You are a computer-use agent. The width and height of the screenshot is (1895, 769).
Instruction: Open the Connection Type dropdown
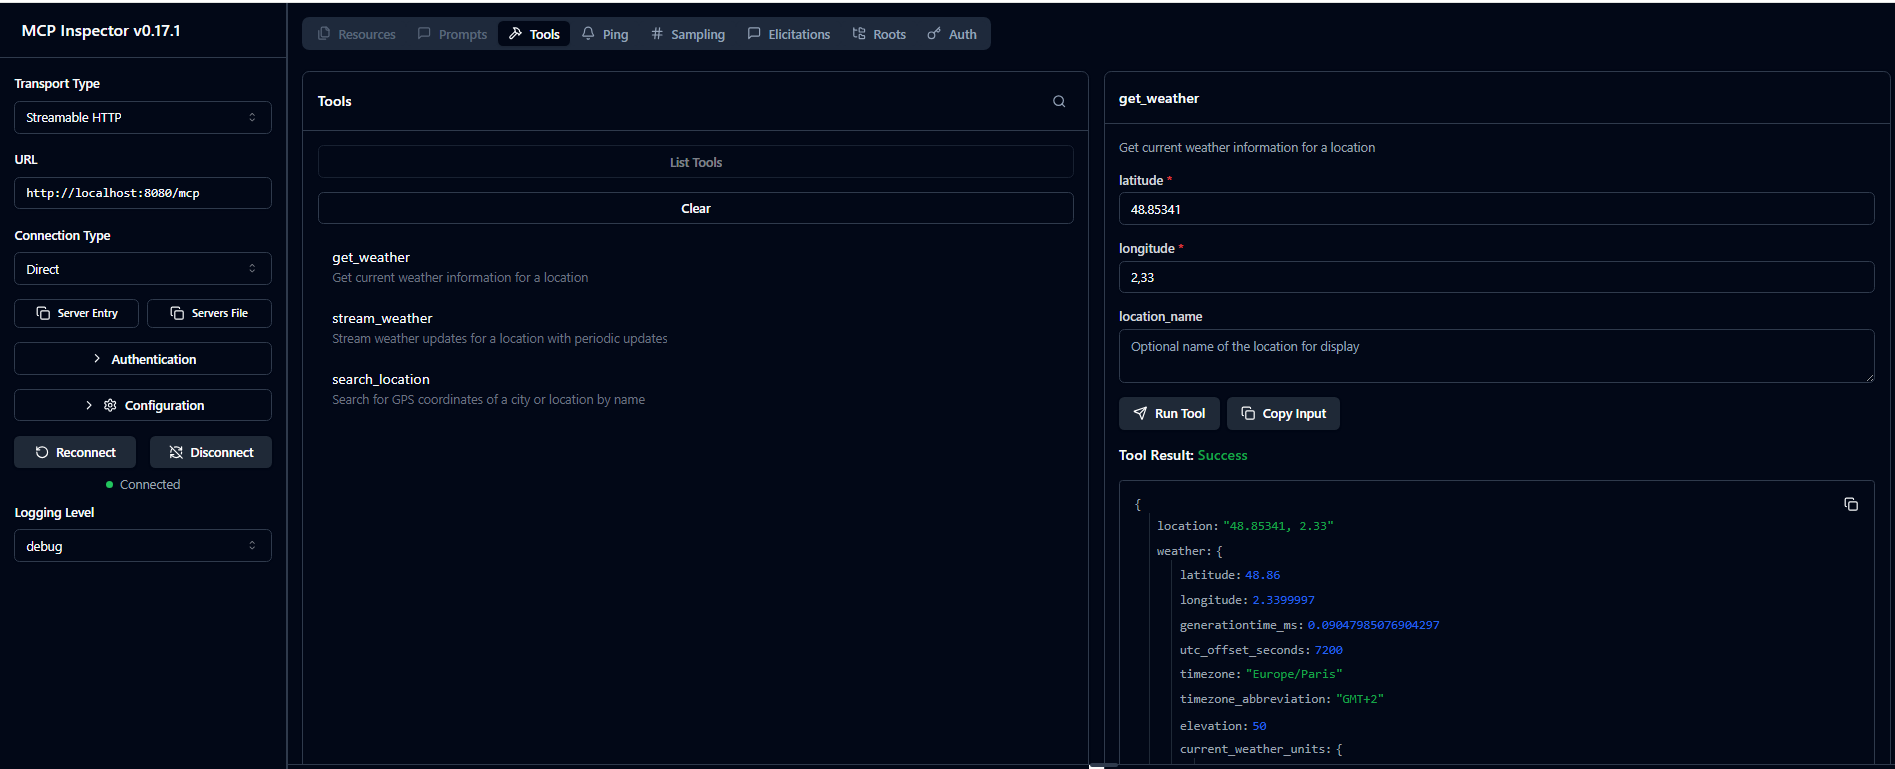(x=142, y=269)
